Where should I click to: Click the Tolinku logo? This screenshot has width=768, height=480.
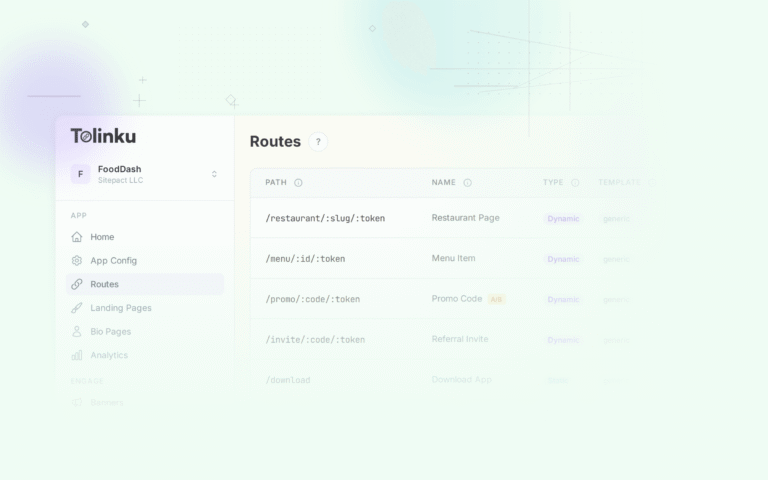click(x=103, y=136)
